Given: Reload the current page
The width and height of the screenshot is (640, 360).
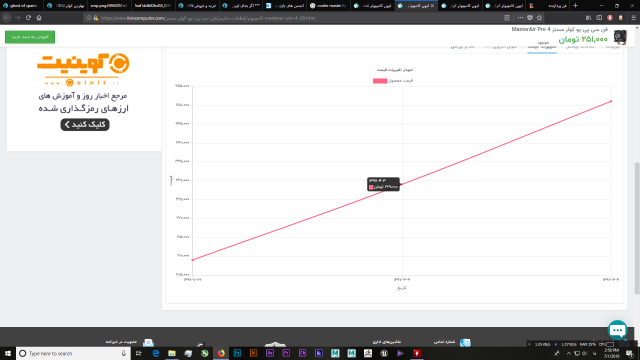Looking at the screenshot, I should [28, 18].
